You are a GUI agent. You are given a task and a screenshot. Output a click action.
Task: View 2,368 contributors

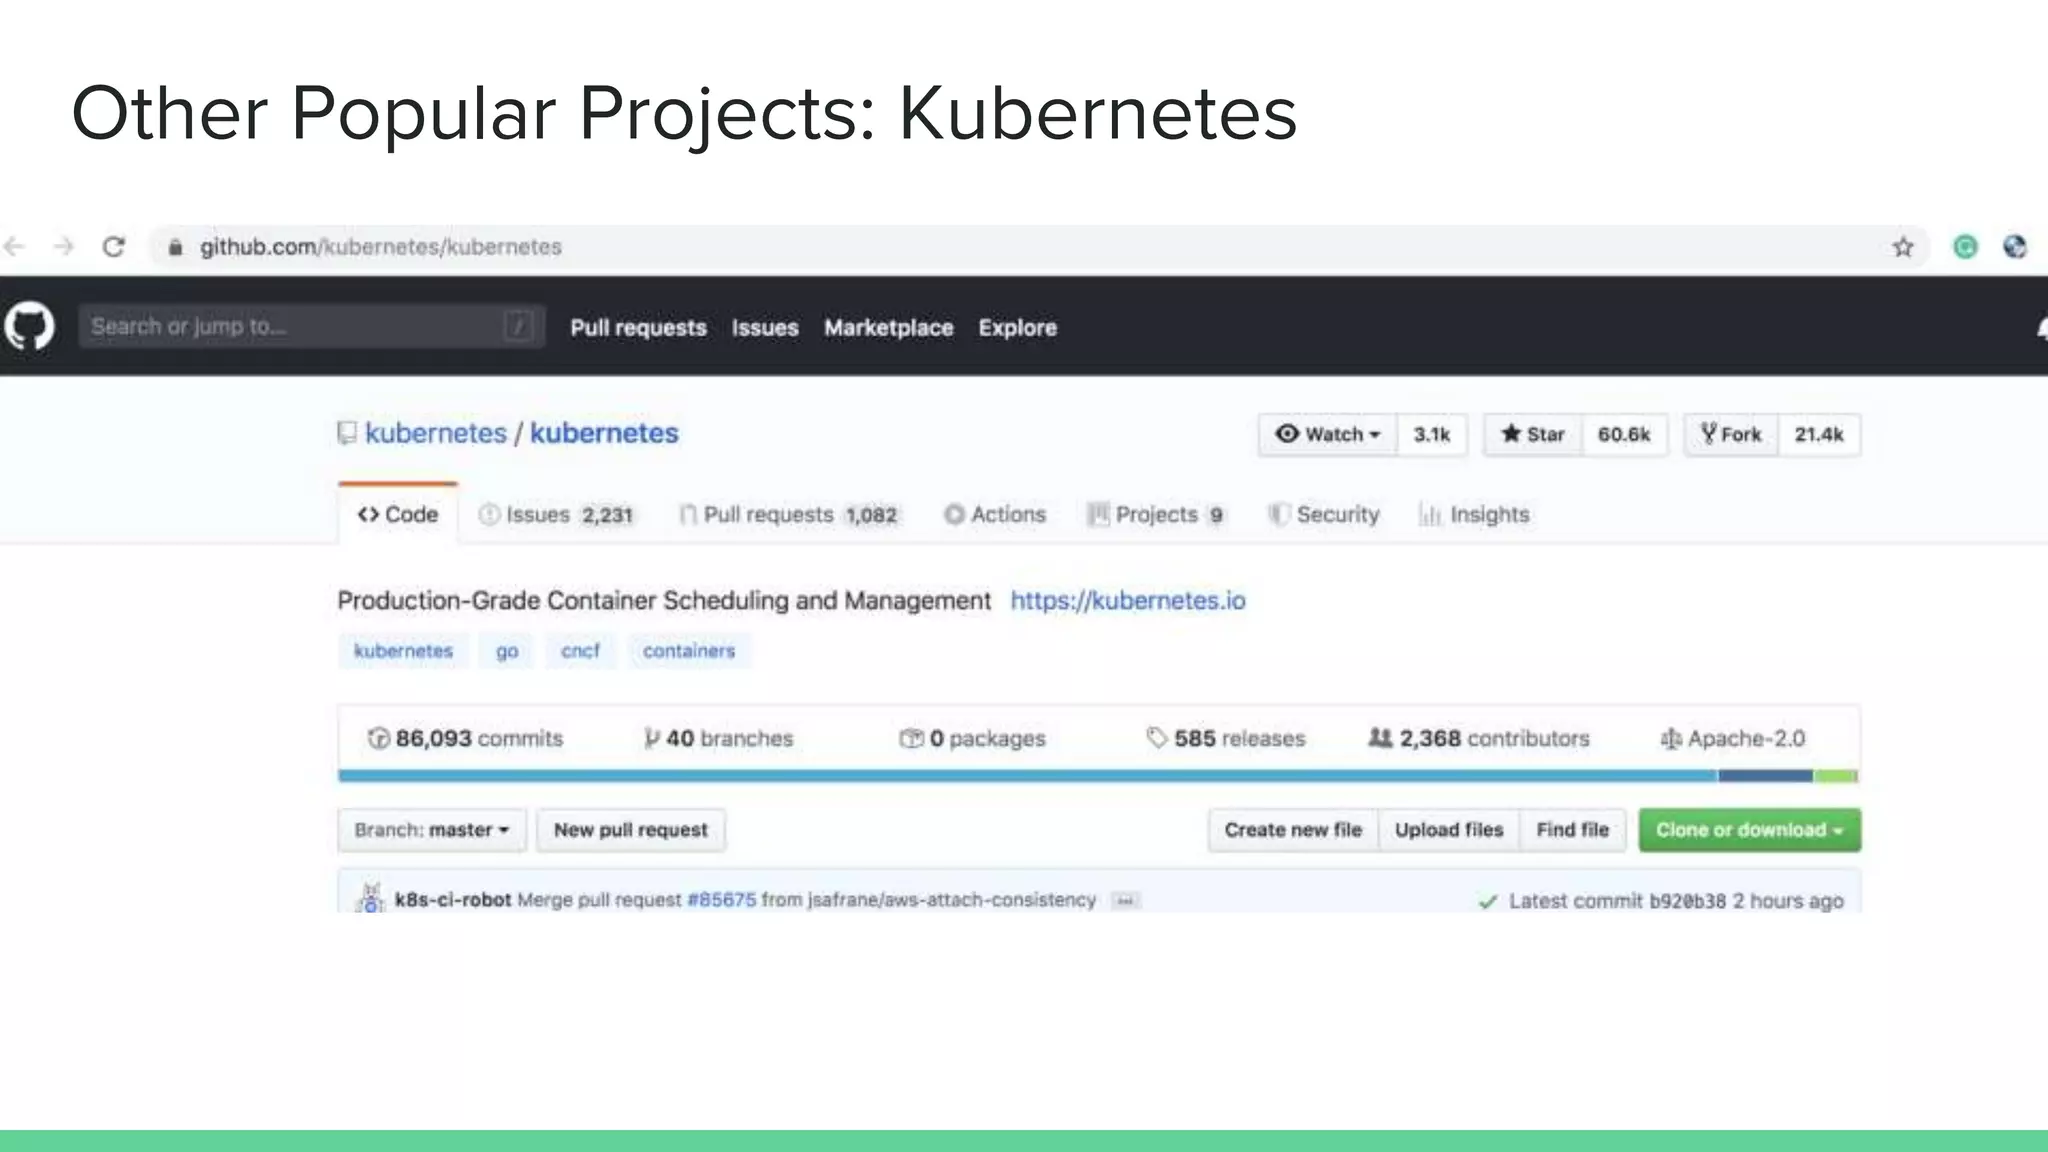point(1478,738)
